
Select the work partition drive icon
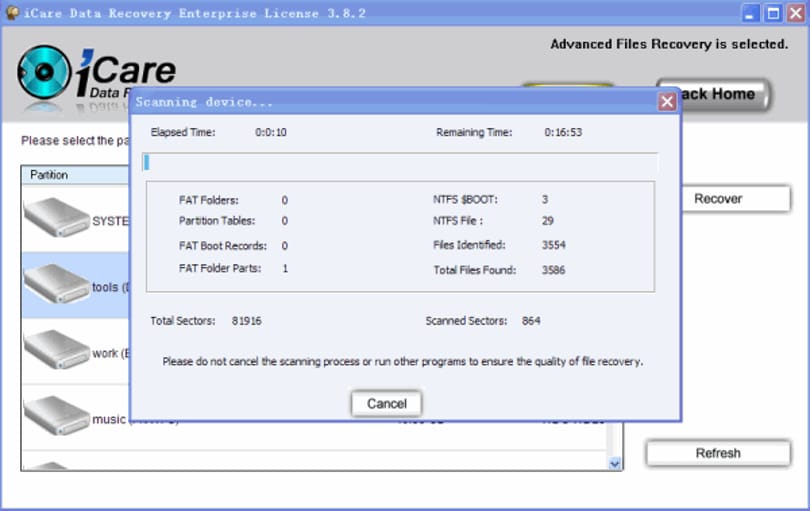(56, 350)
